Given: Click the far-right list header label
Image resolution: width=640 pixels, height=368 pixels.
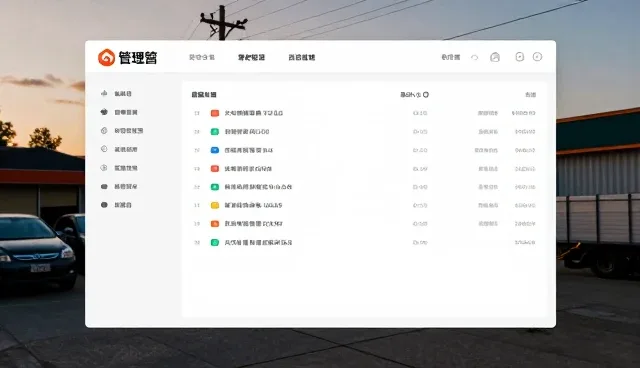Looking at the screenshot, I should (x=530, y=95).
